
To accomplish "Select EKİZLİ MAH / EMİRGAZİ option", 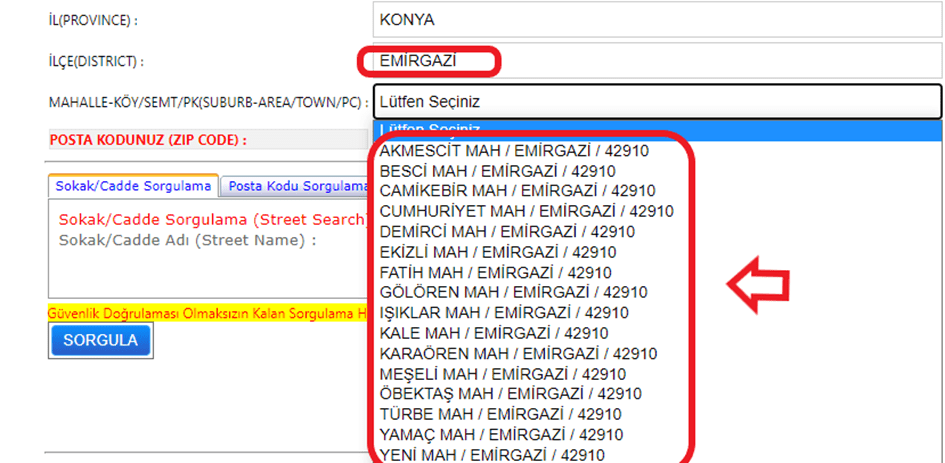I will coord(498,252).
